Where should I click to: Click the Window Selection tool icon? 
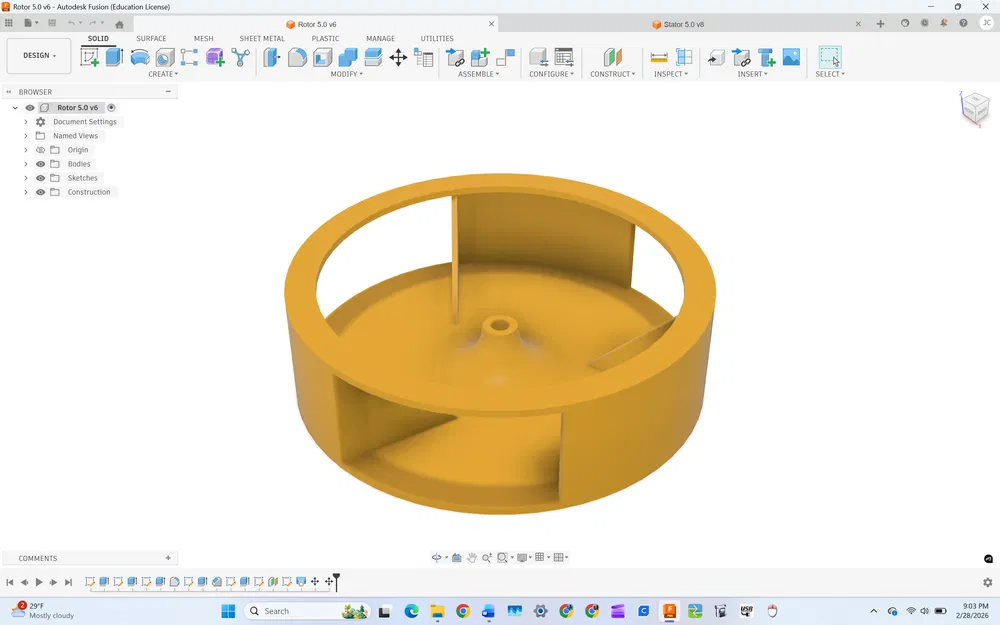[x=830, y=57]
